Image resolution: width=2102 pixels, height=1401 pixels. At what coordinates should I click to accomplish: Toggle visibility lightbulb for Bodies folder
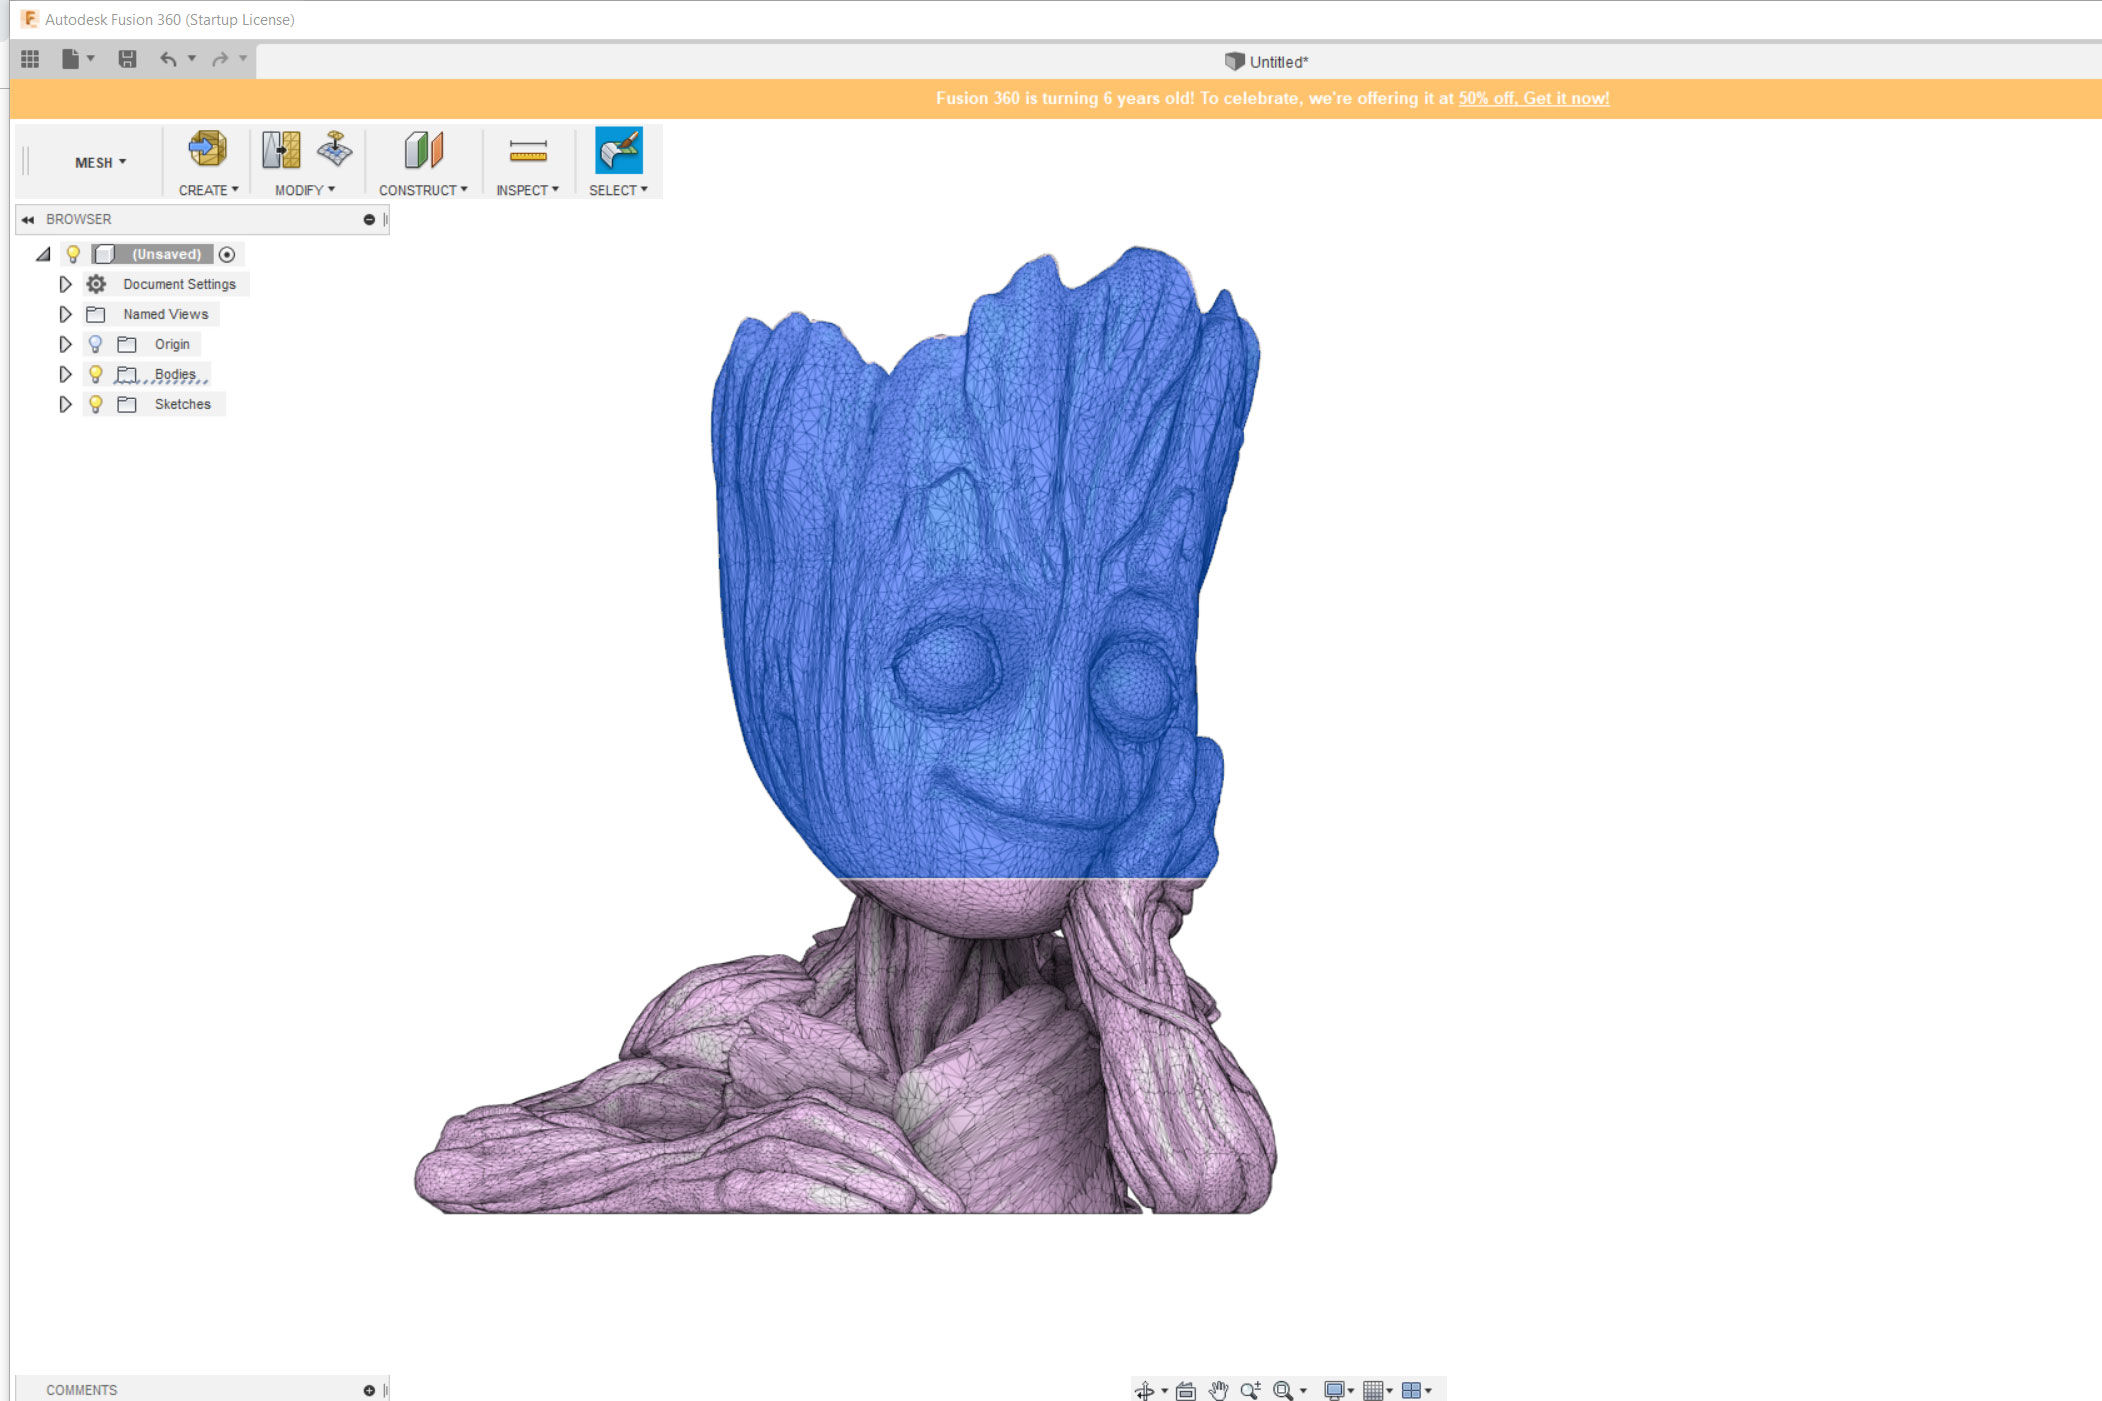[96, 374]
